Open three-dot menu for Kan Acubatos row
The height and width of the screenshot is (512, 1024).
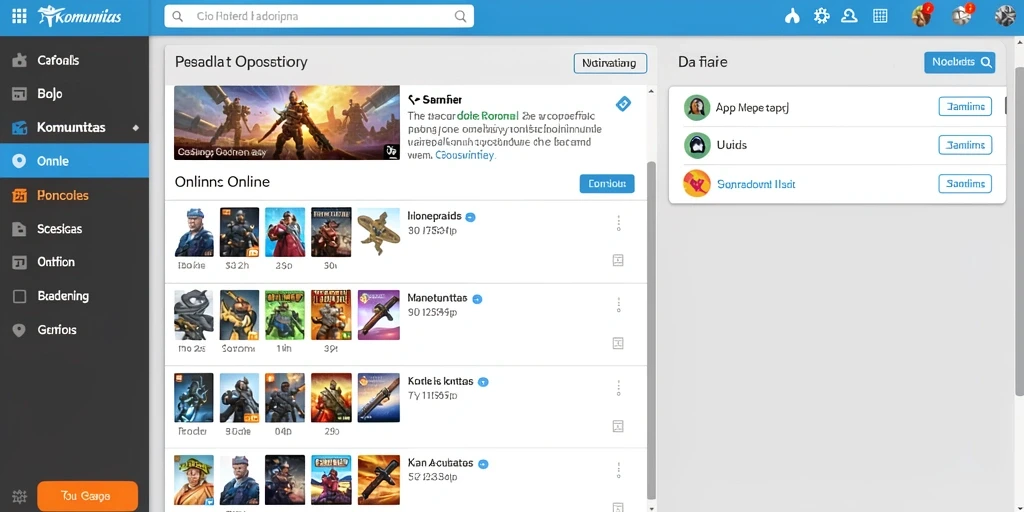[618, 470]
